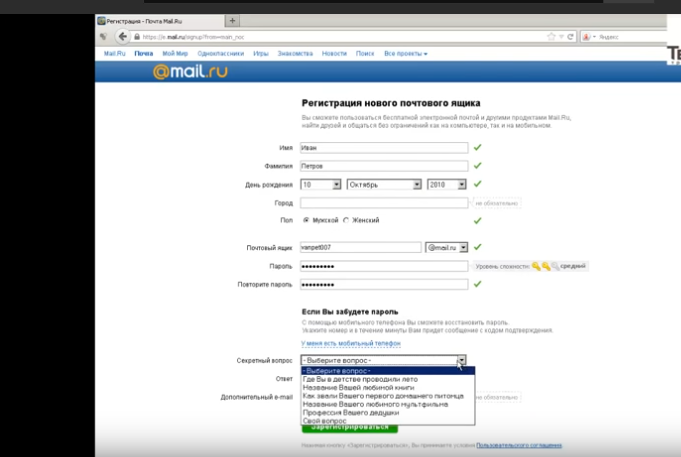Click the @mail.ru logo
Image resolution: width=681 pixels, height=457 pixels.
pyautogui.click(x=190, y=71)
